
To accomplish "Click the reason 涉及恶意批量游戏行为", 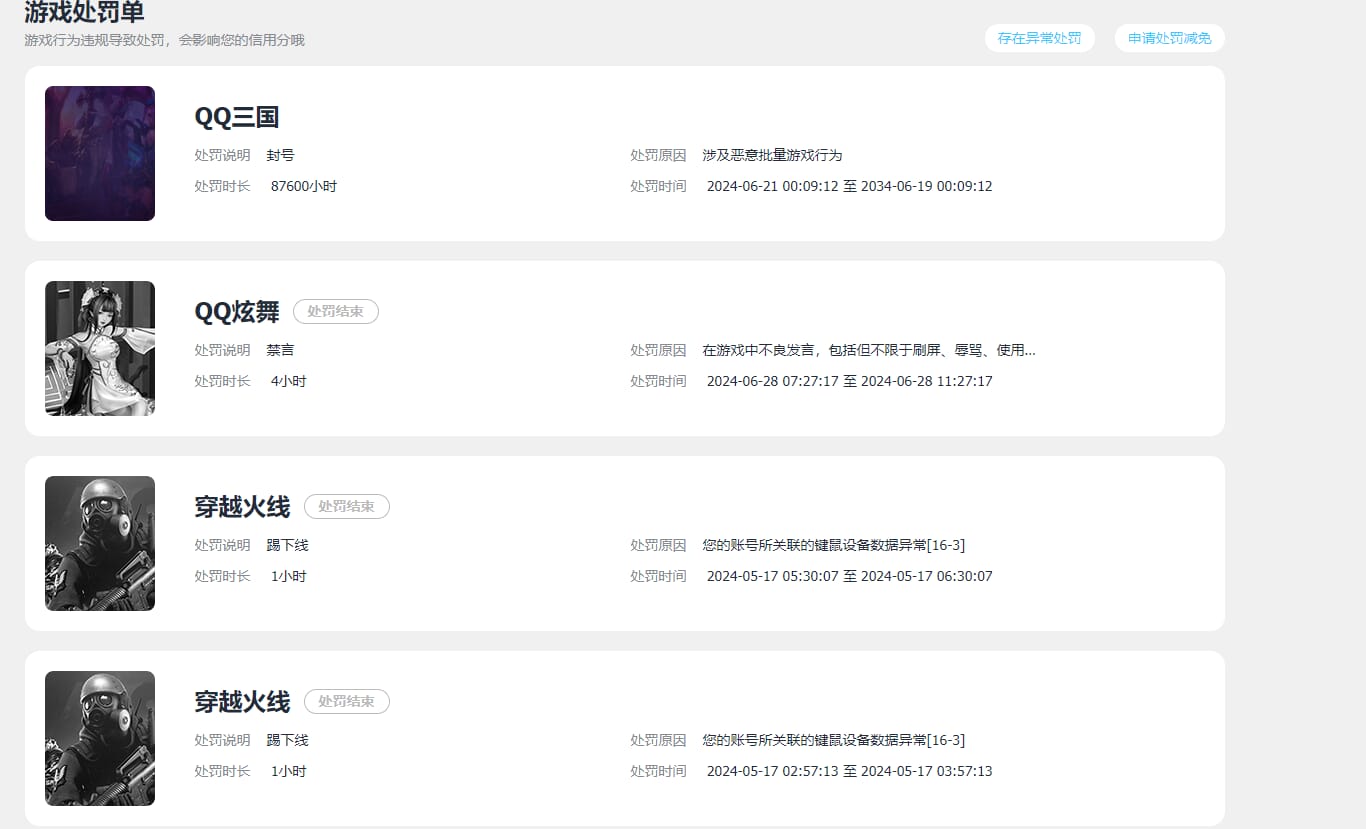I will coord(773,156).
